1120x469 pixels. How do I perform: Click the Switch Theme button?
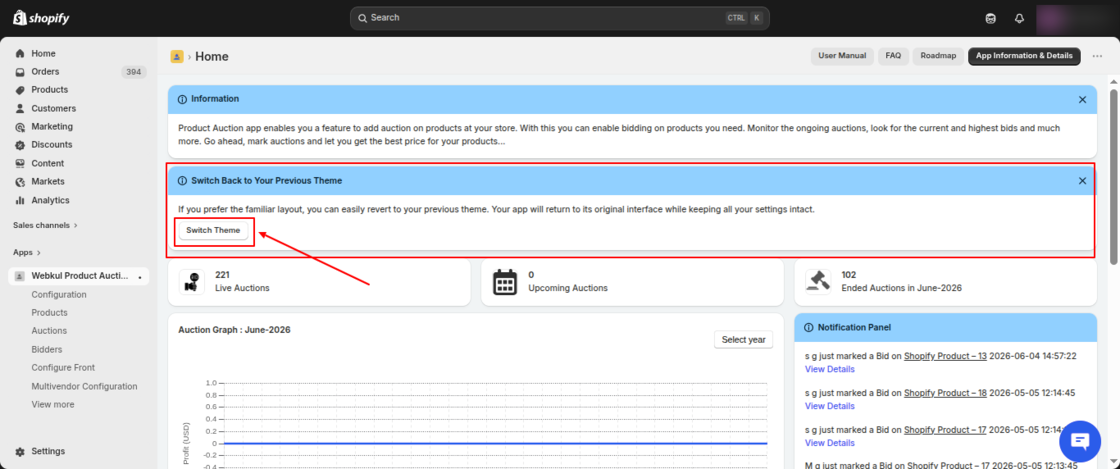click(213, 231)
